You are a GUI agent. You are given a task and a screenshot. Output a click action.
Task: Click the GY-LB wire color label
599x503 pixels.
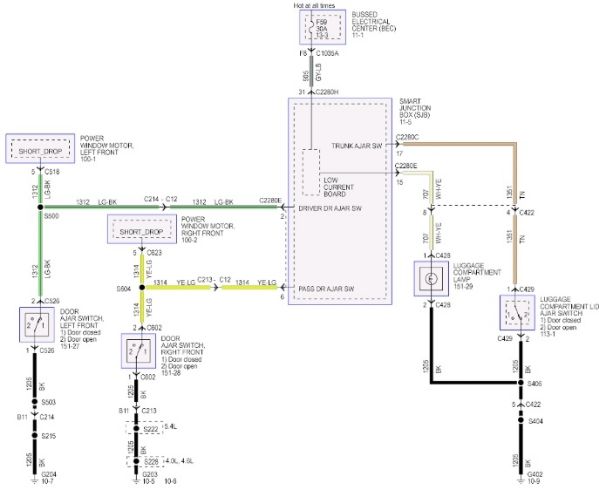point(319,72)
